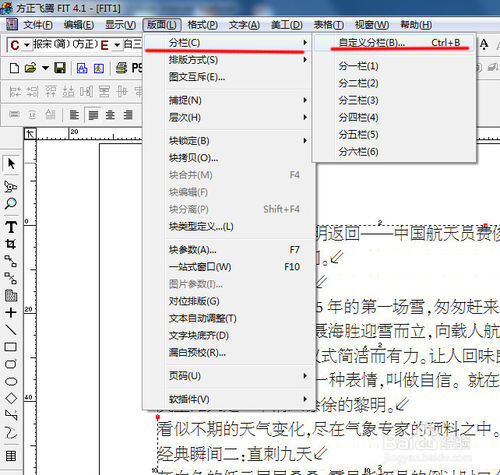The image size is (500, 475).
Task: Open the 格式(P) menu
Action: (202, 25)
